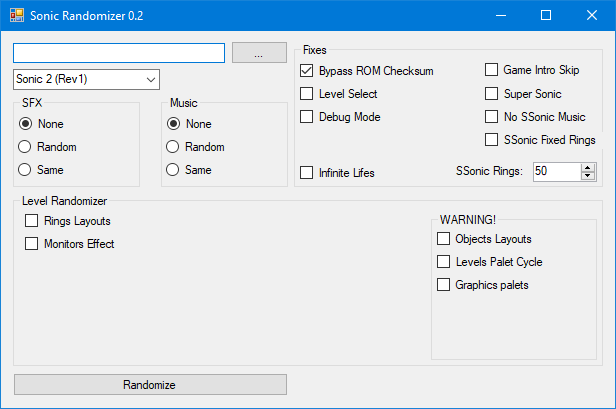Toggle No SSonic Music checkbox

[492, 117]
